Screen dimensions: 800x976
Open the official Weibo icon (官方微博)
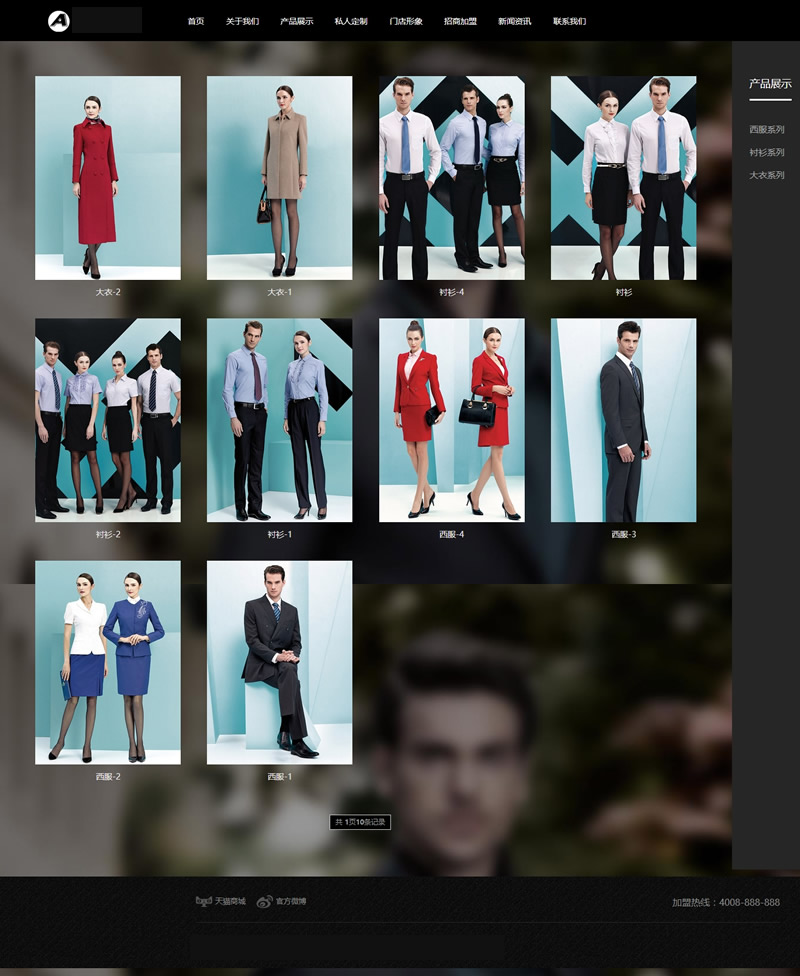(265, 901)
